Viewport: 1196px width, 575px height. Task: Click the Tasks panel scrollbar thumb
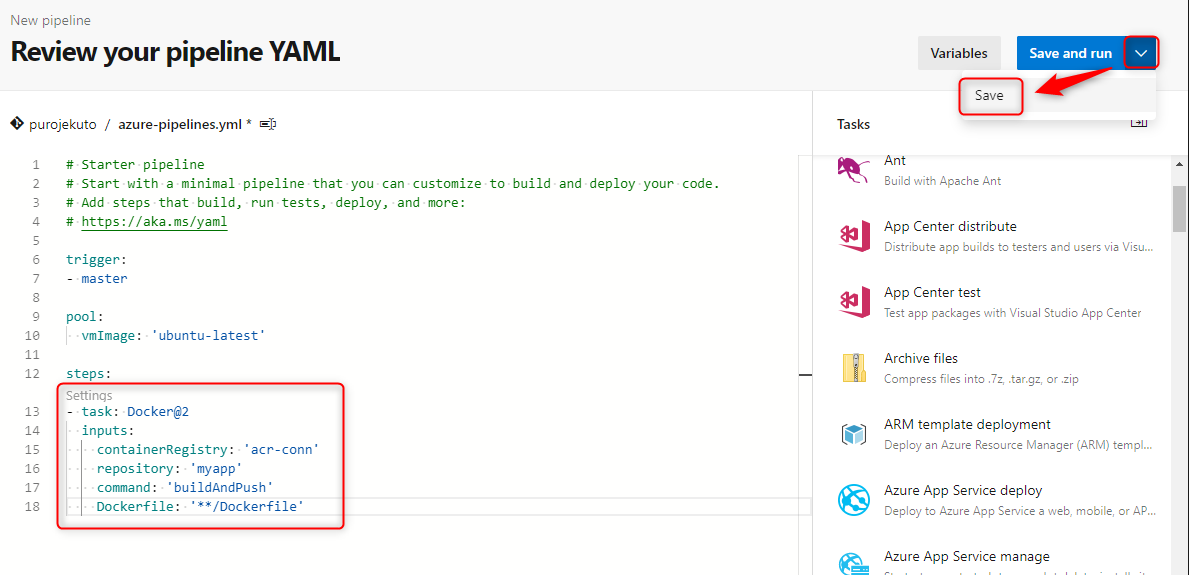click(1179, 208)
